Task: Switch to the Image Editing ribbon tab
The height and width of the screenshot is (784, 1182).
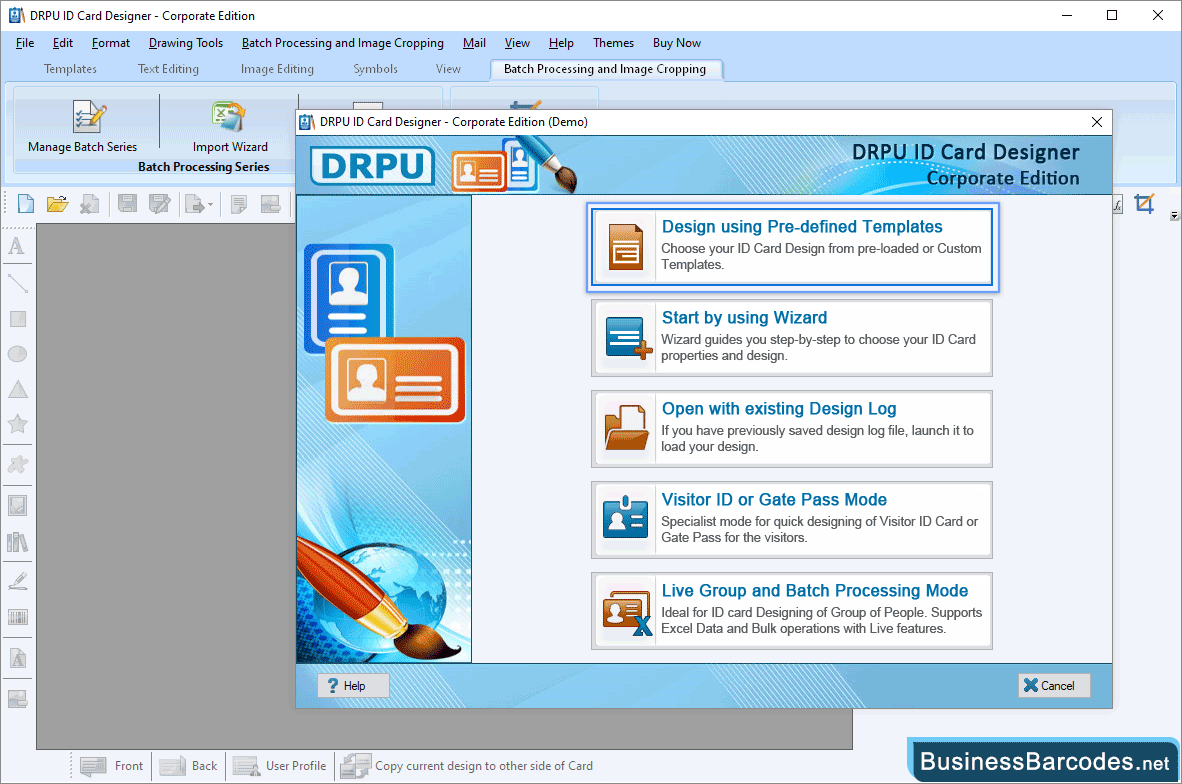Action: 277,69
